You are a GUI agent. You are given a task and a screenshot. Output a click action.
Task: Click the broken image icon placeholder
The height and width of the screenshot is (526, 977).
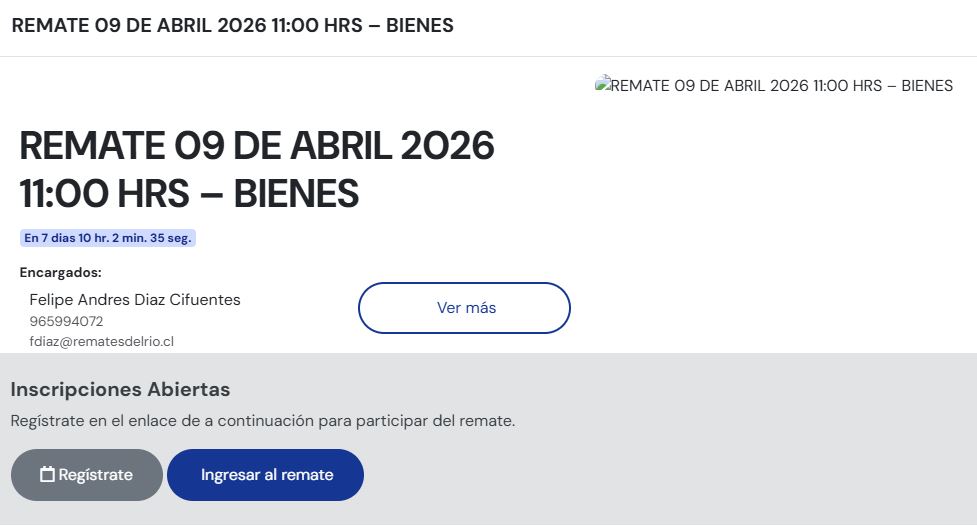[x=601, y=85]
